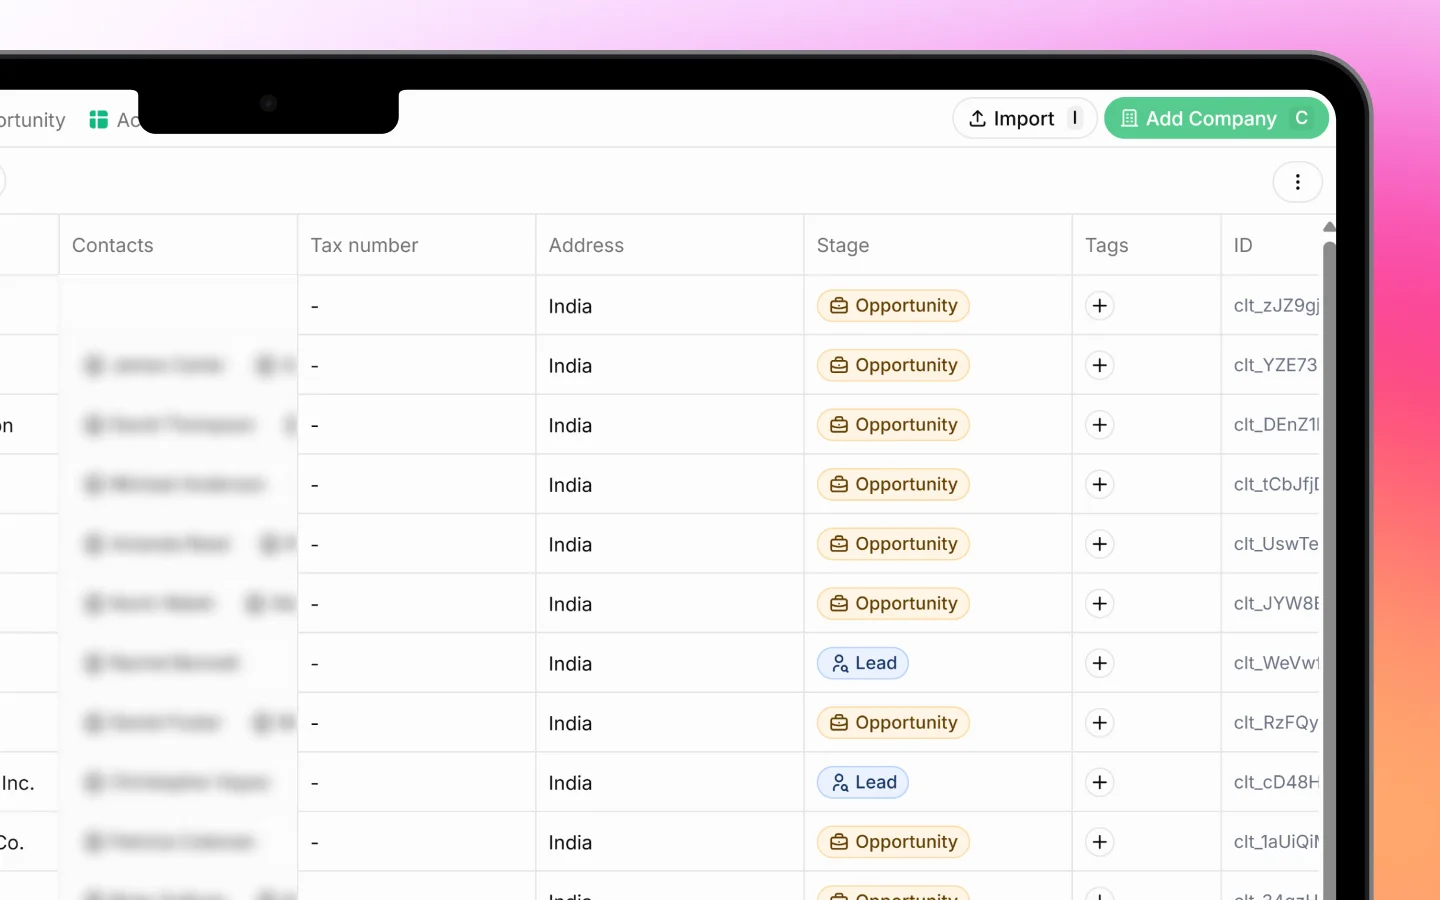
Task: Add a tag to row clt_JYW8
Action: tap(1100, 604)
